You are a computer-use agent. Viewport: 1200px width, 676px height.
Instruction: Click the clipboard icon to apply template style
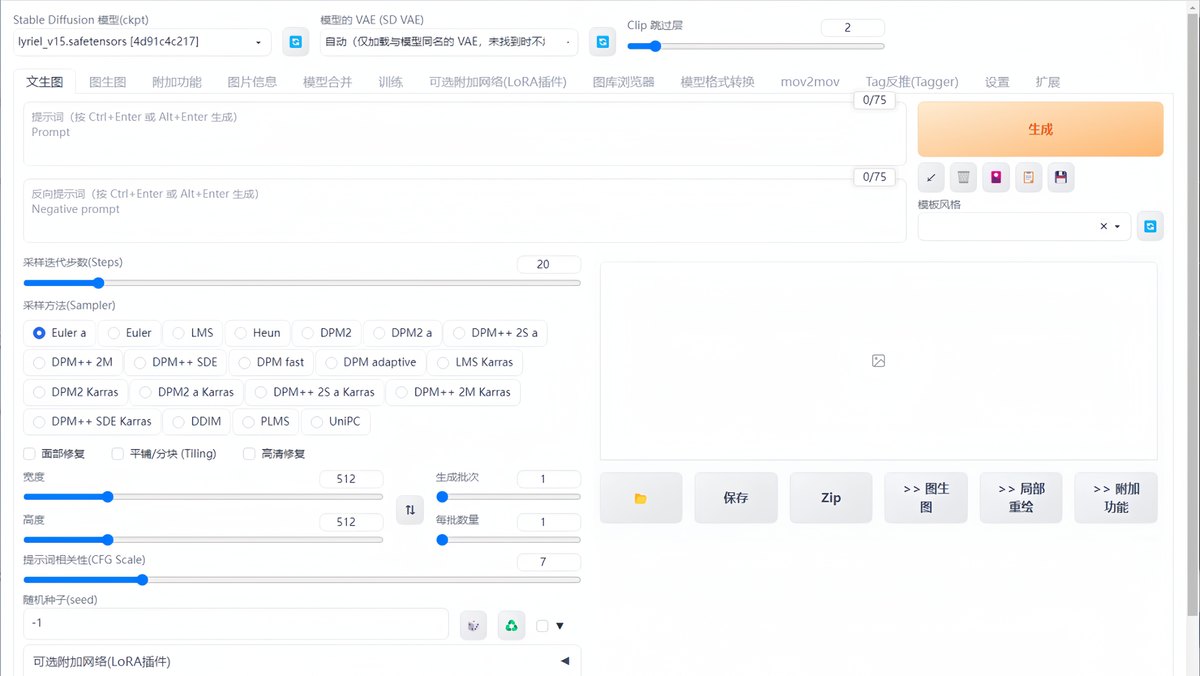pos(1028,178)
